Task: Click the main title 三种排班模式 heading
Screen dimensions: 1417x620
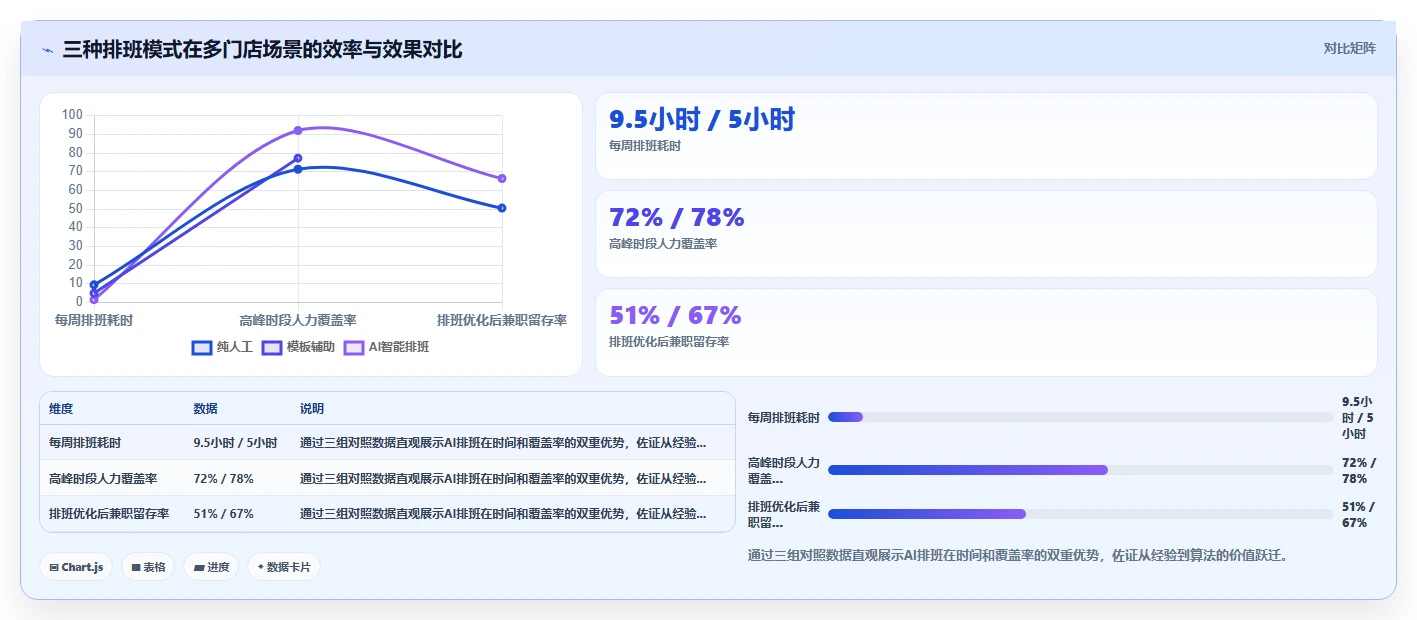Action: click(262, 49)
